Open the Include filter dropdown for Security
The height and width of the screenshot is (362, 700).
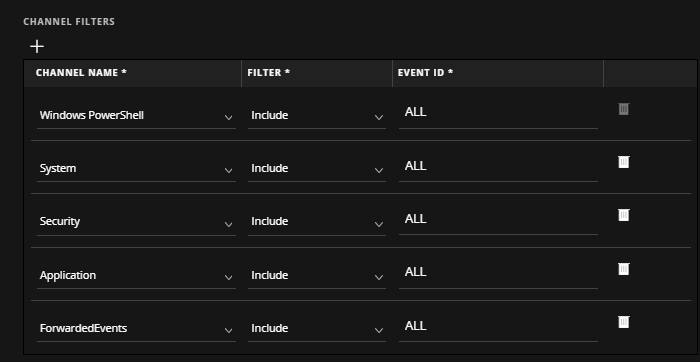317,222
